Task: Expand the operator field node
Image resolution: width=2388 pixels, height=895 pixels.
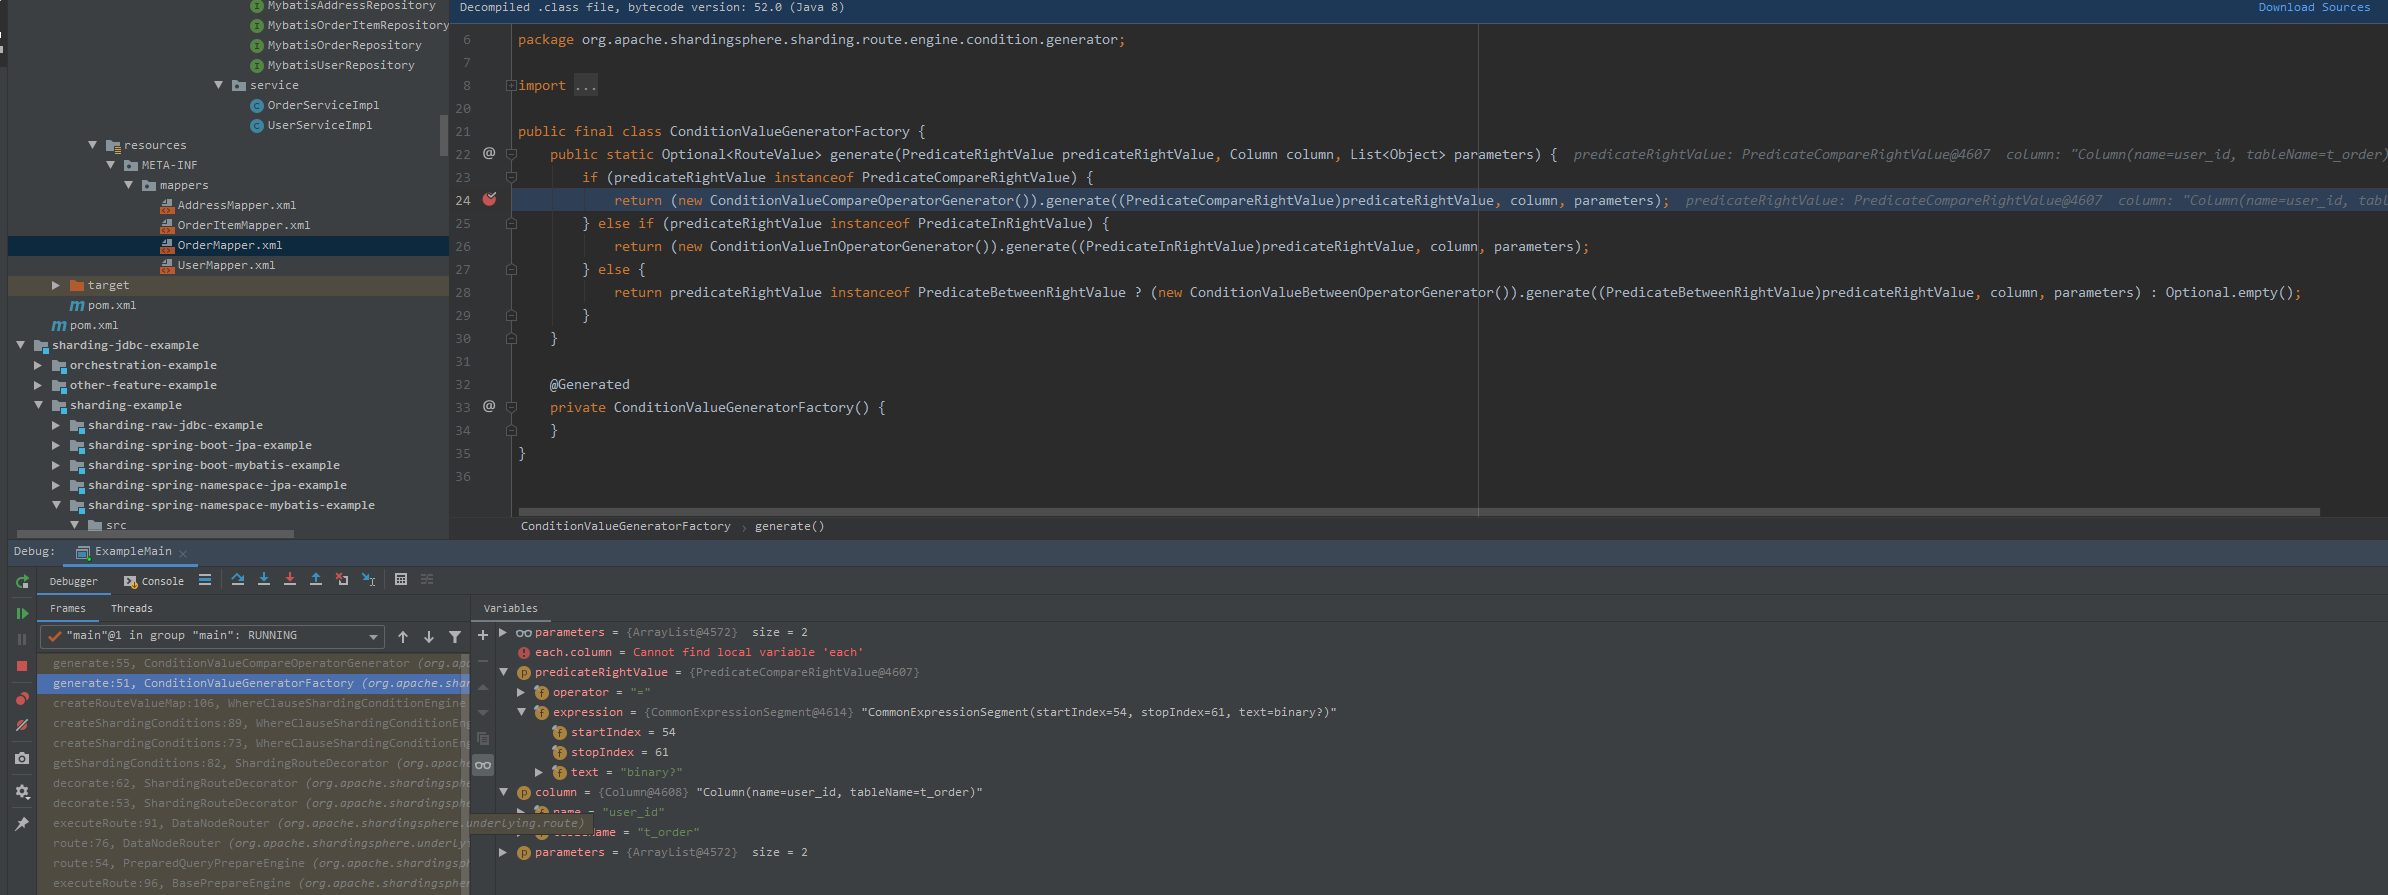Action: [x=521, y=692]
